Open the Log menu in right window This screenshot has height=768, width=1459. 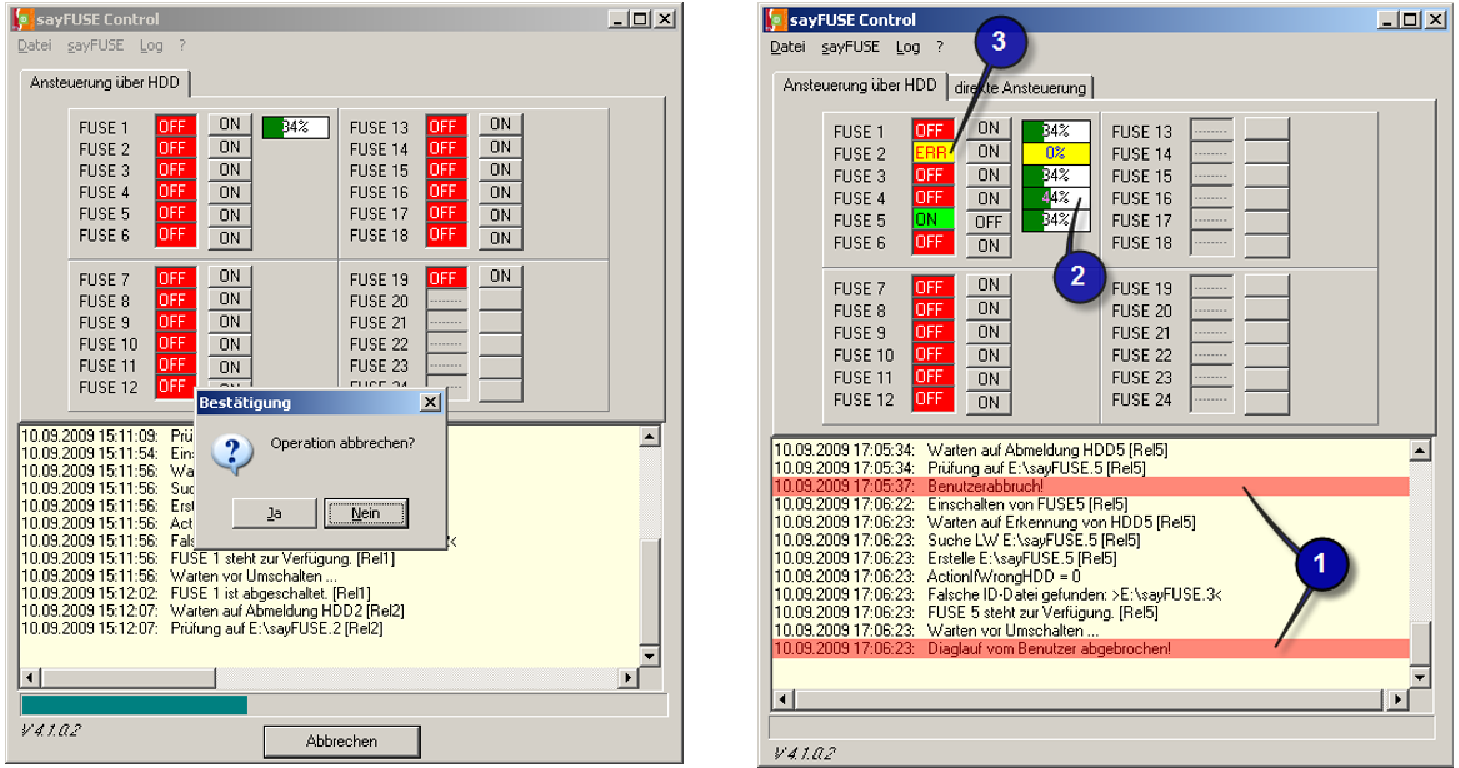point(907,47)
